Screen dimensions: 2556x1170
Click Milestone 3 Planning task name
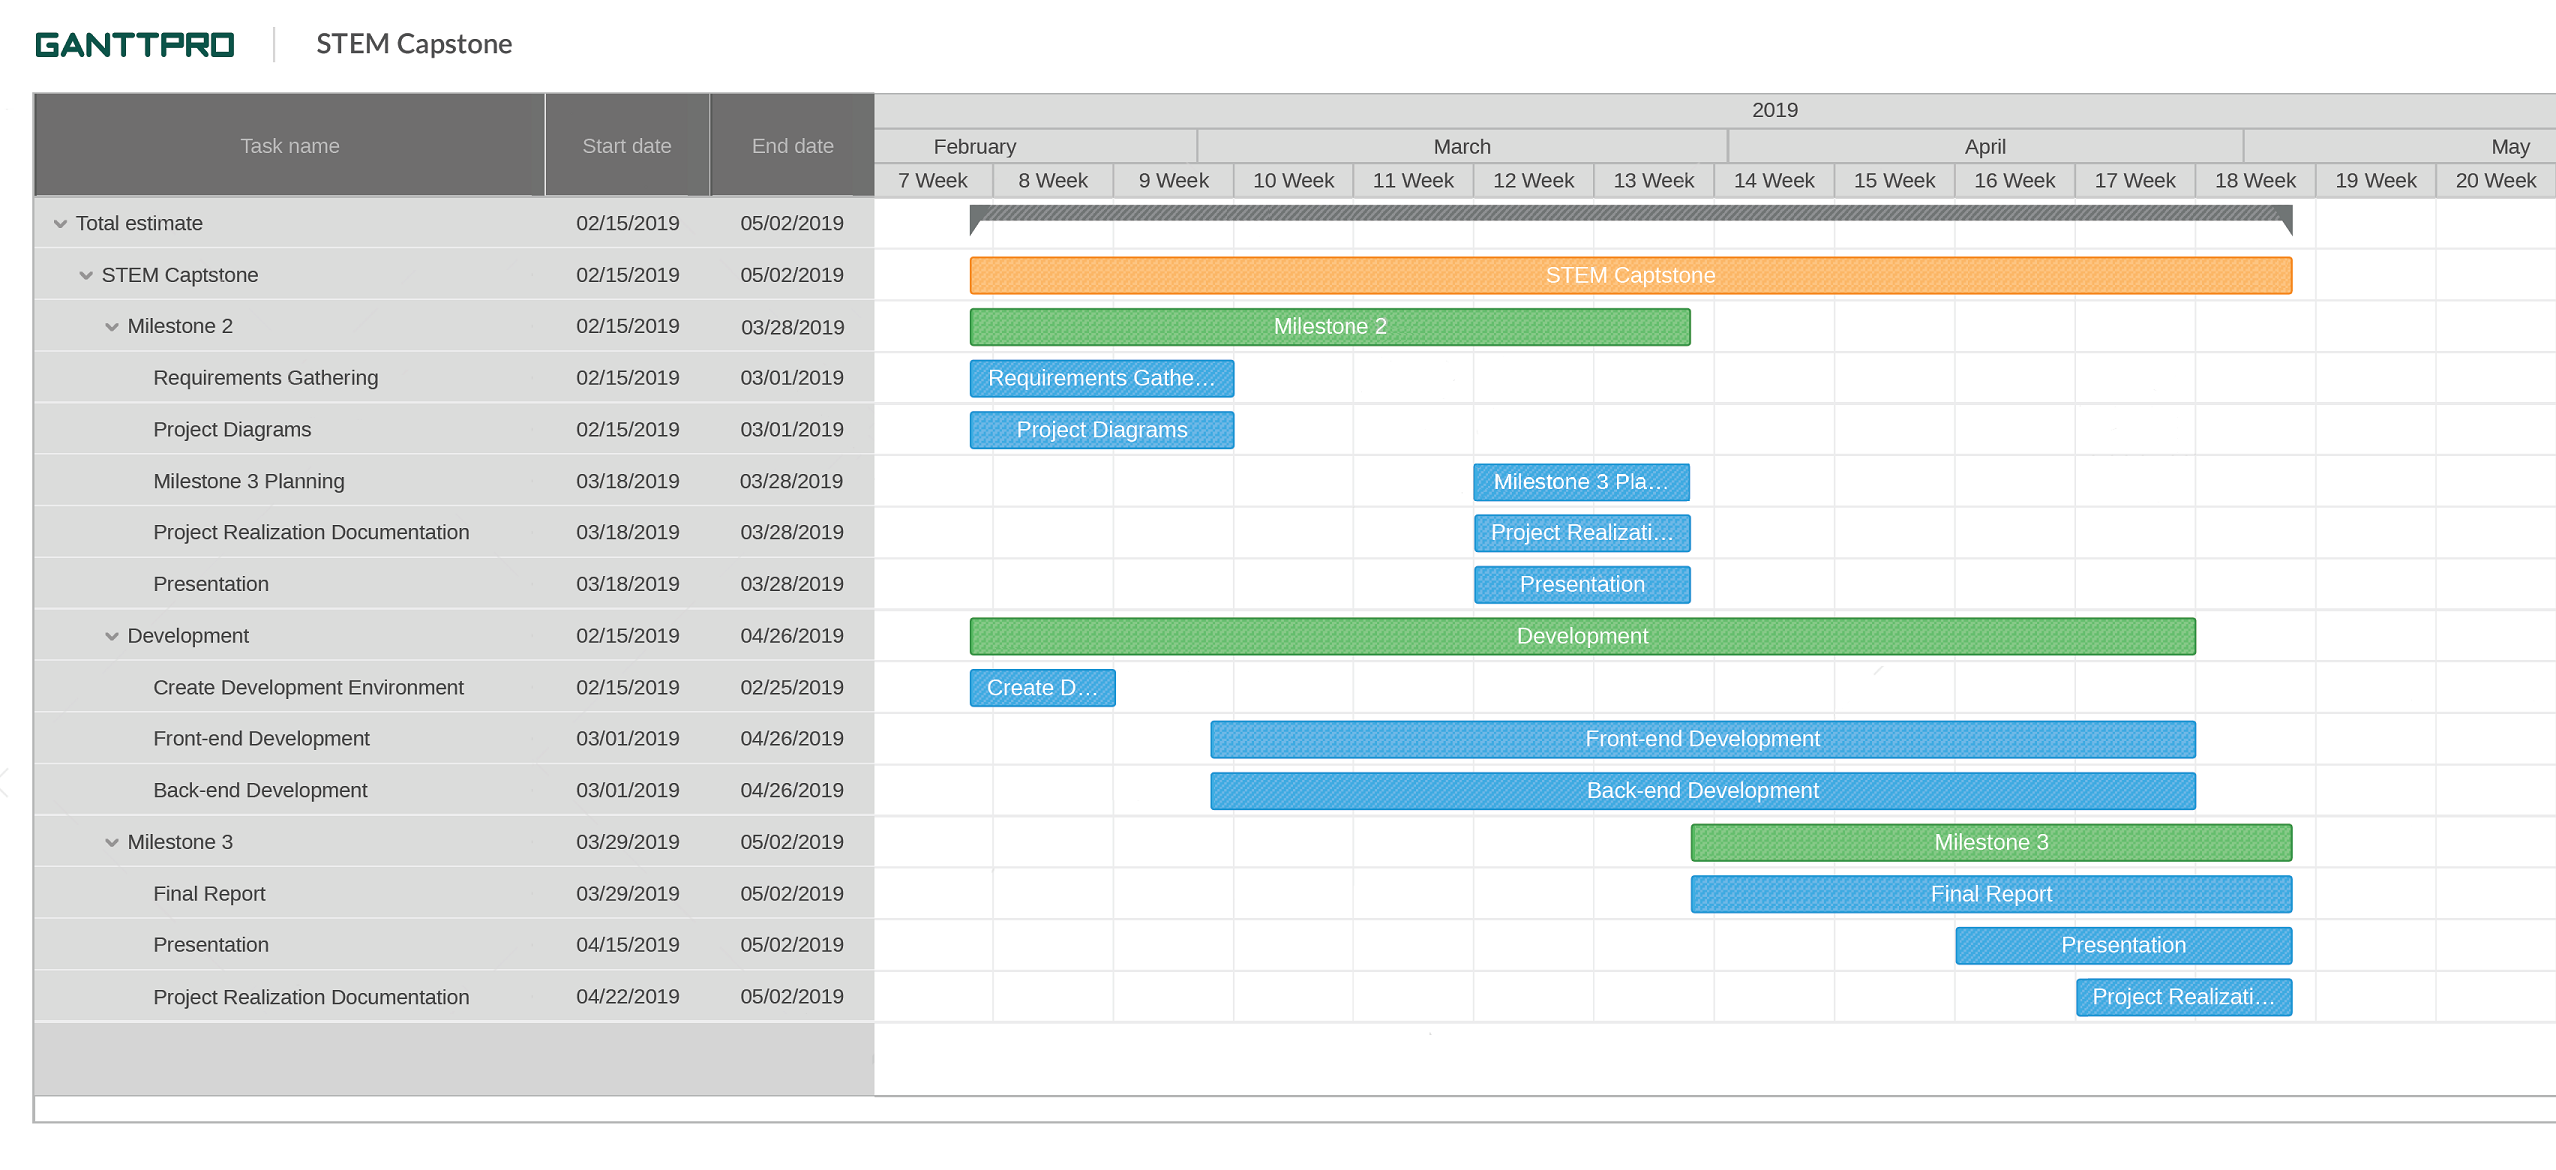pos(248,482)
